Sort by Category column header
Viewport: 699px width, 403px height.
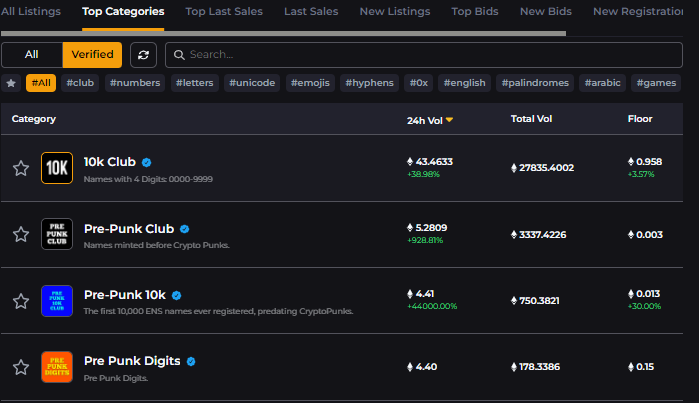34,119
